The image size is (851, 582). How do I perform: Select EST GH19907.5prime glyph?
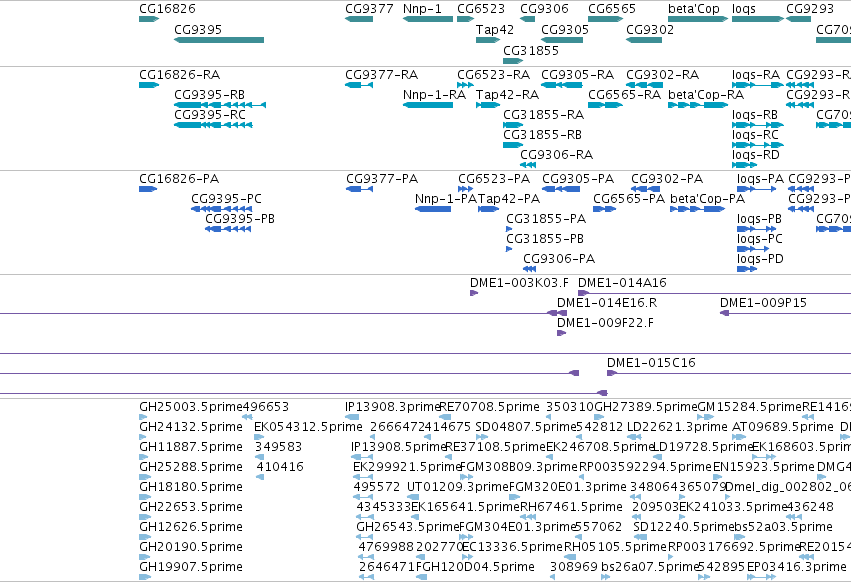click(145, 577)
